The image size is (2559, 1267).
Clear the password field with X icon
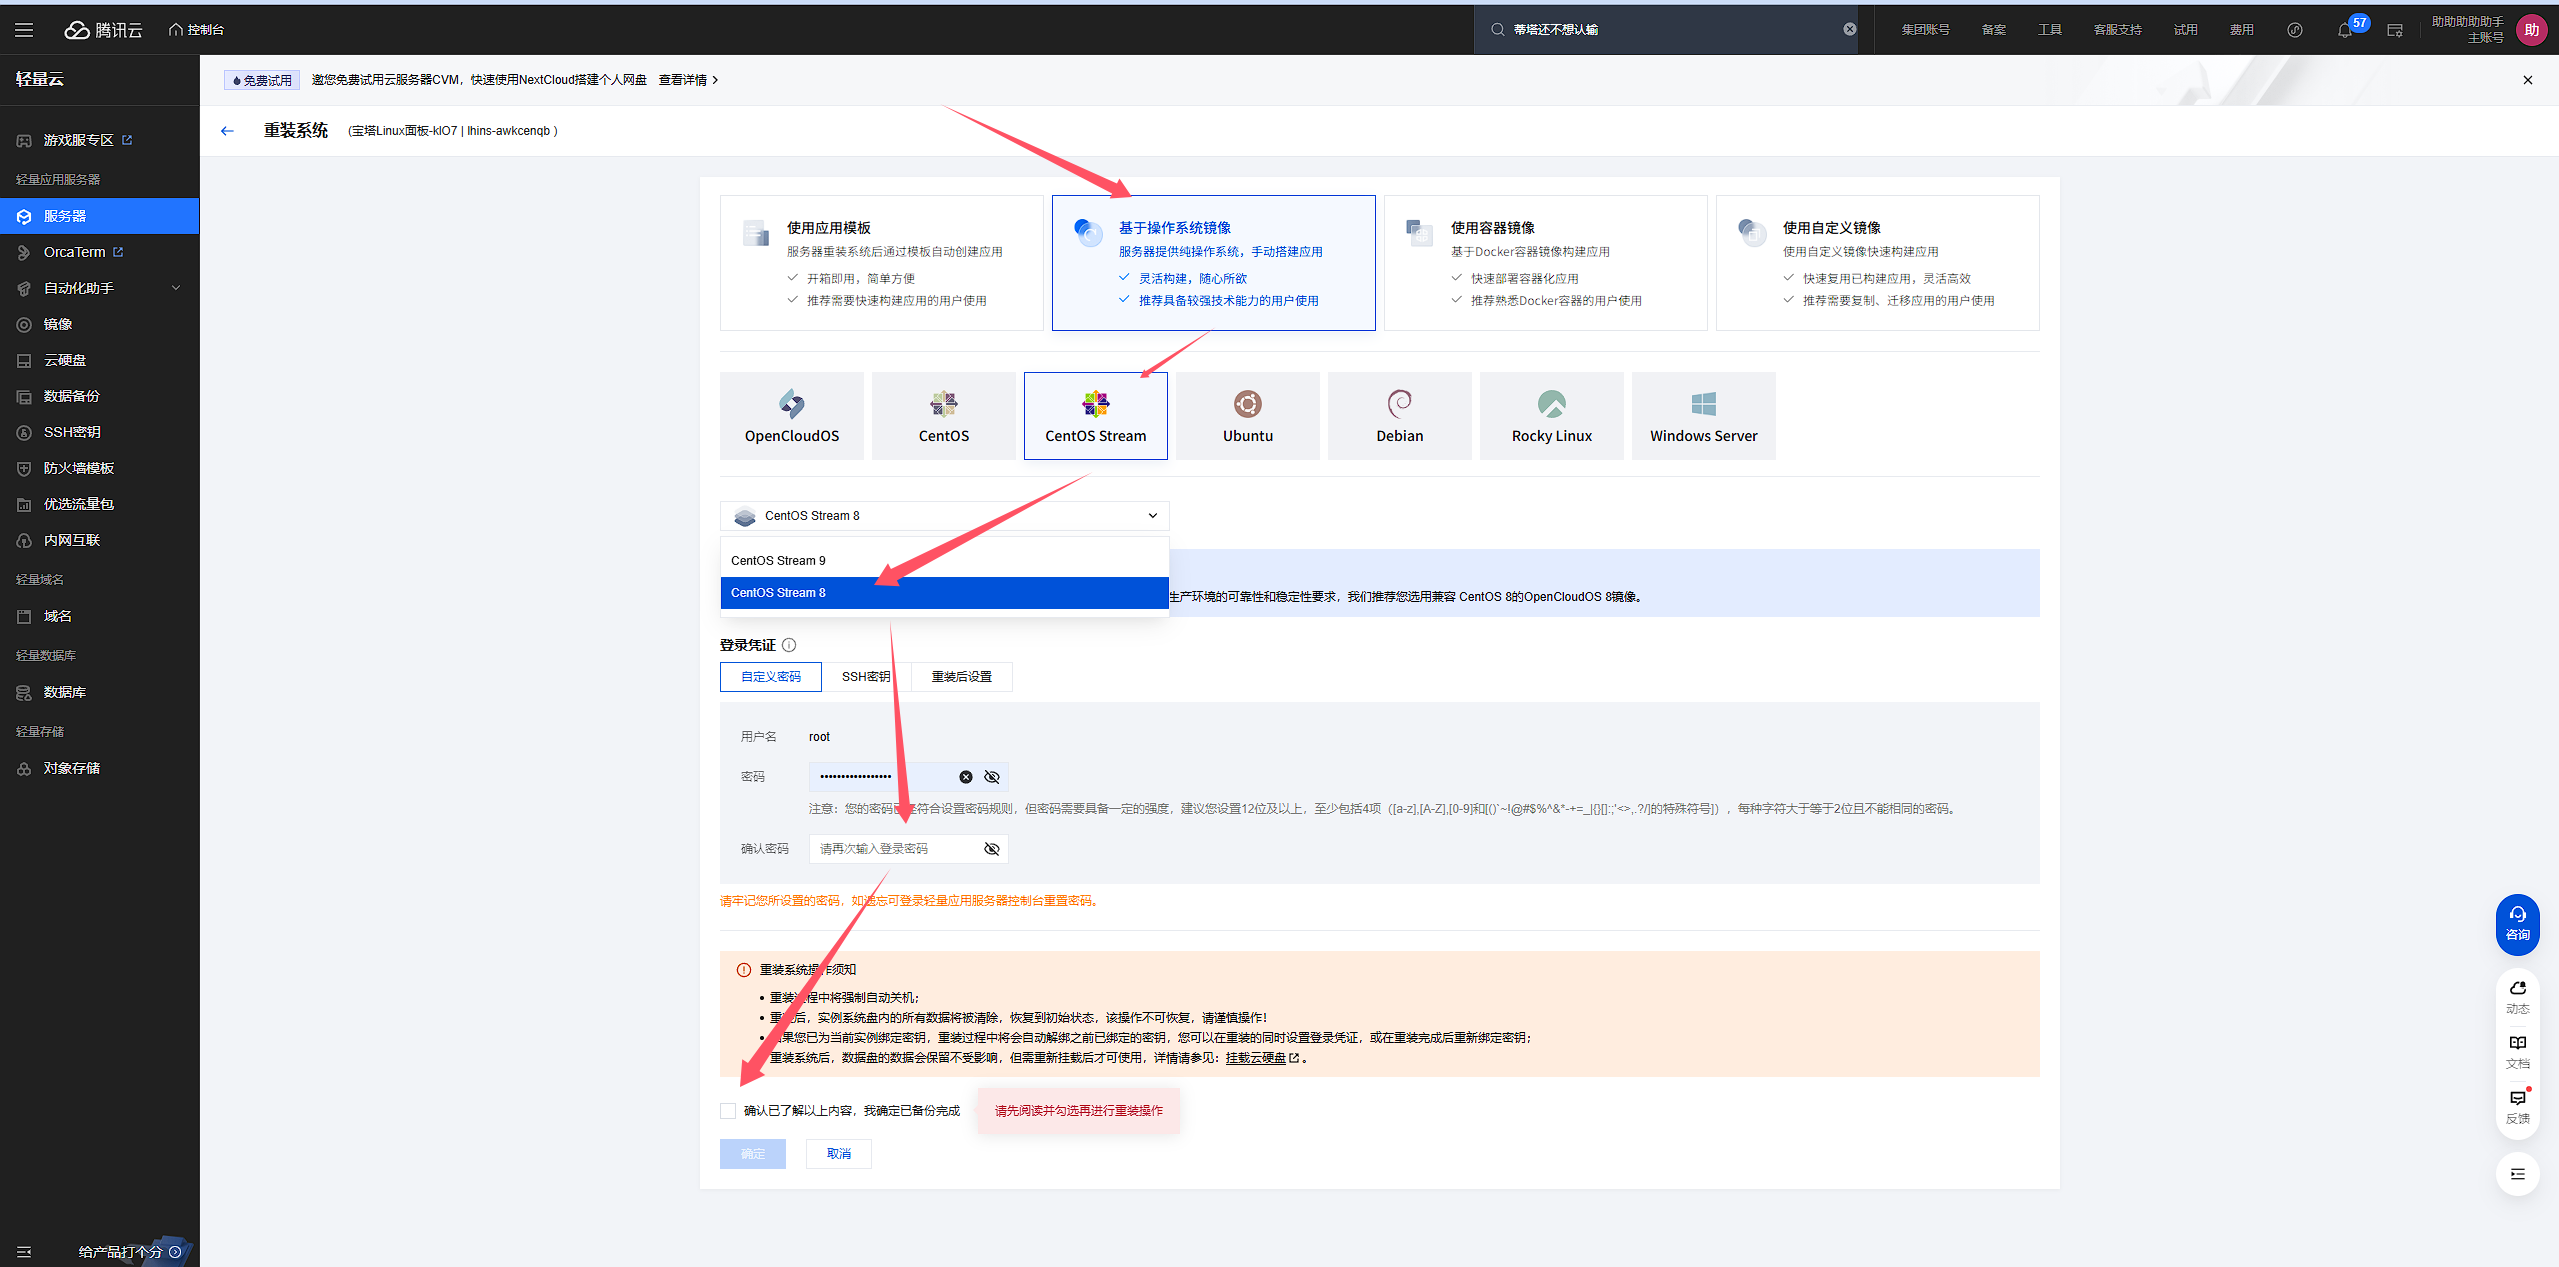965,777
